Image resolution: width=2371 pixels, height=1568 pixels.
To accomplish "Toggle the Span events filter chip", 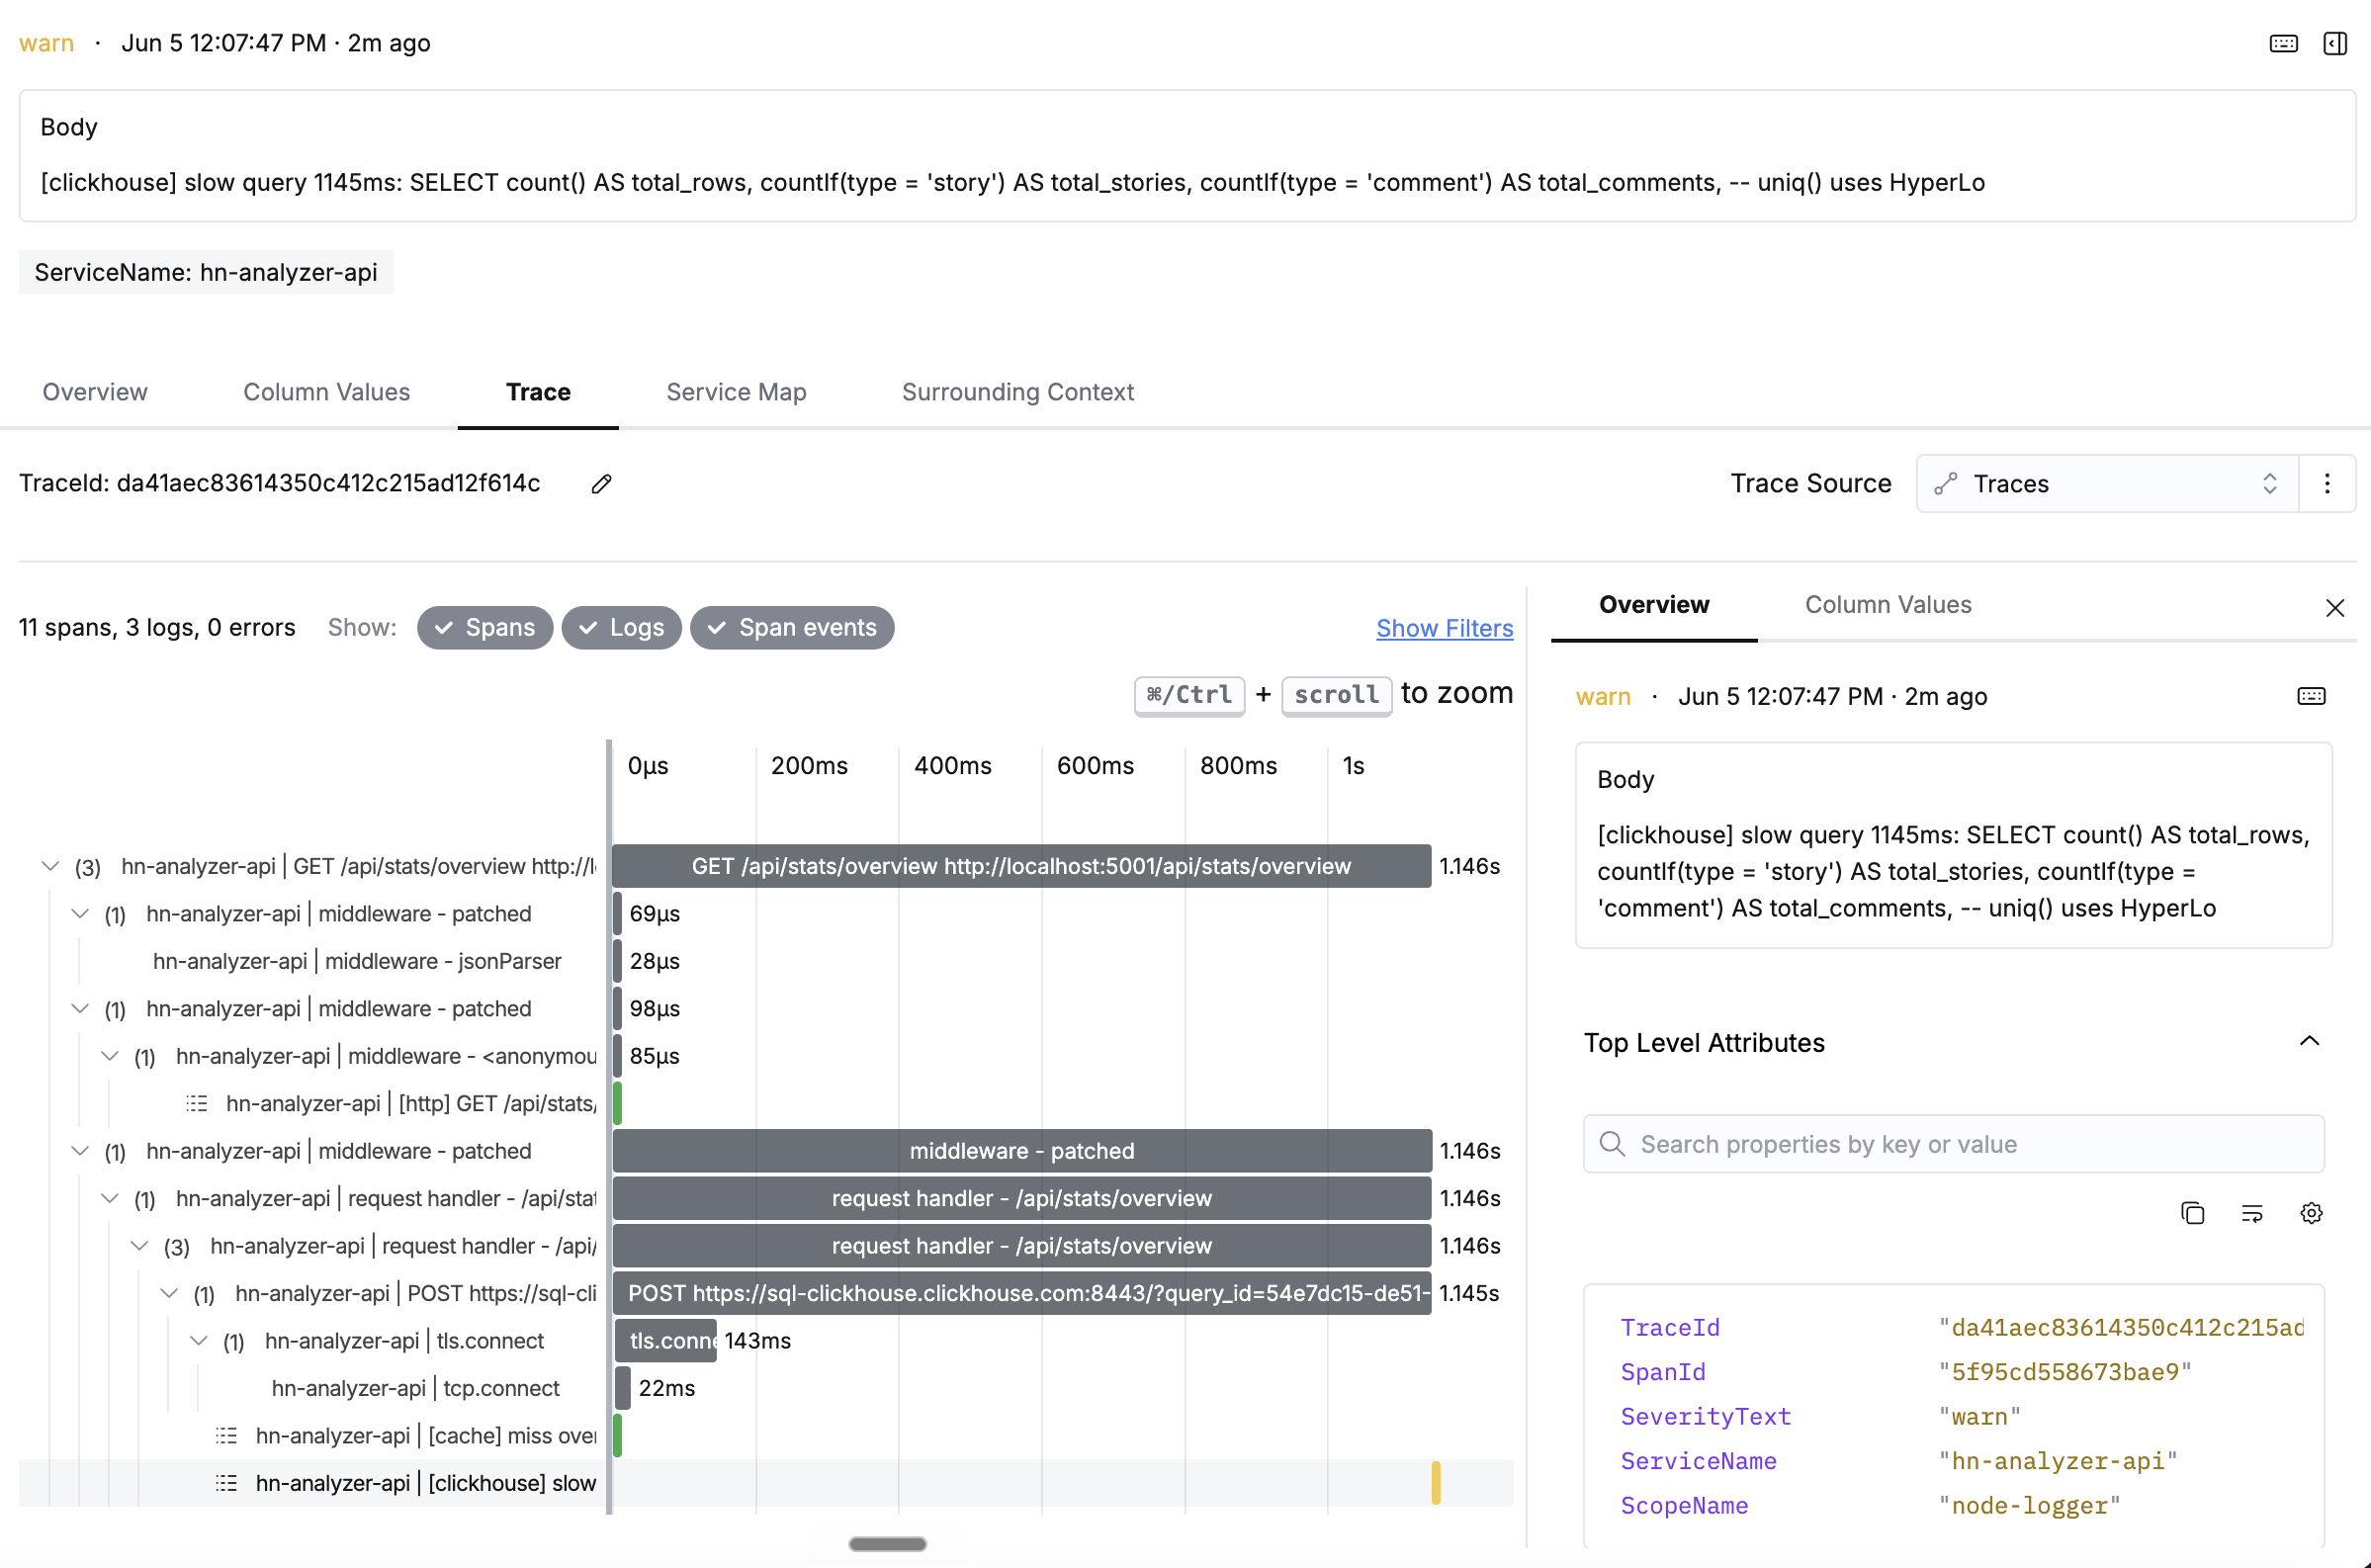I will tap(792, 628).
